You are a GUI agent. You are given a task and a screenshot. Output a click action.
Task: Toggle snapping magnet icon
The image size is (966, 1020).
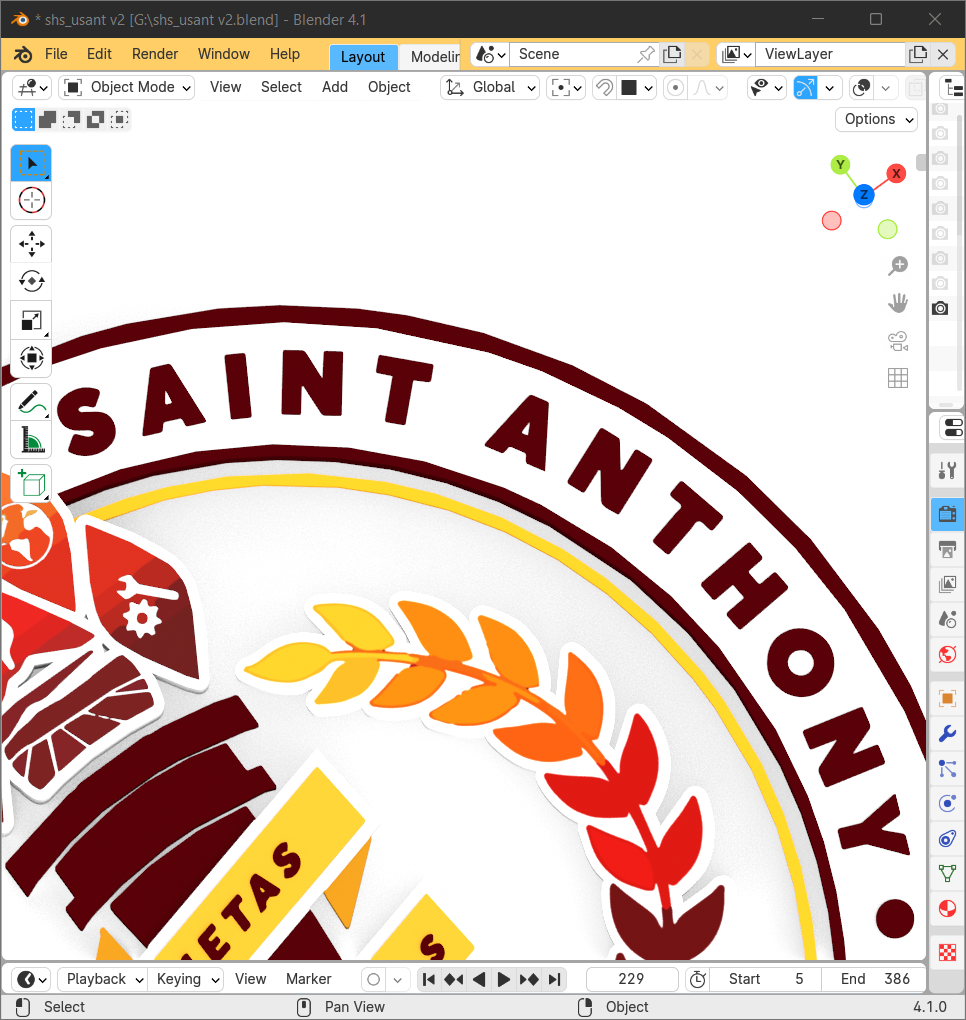[604, 87]
